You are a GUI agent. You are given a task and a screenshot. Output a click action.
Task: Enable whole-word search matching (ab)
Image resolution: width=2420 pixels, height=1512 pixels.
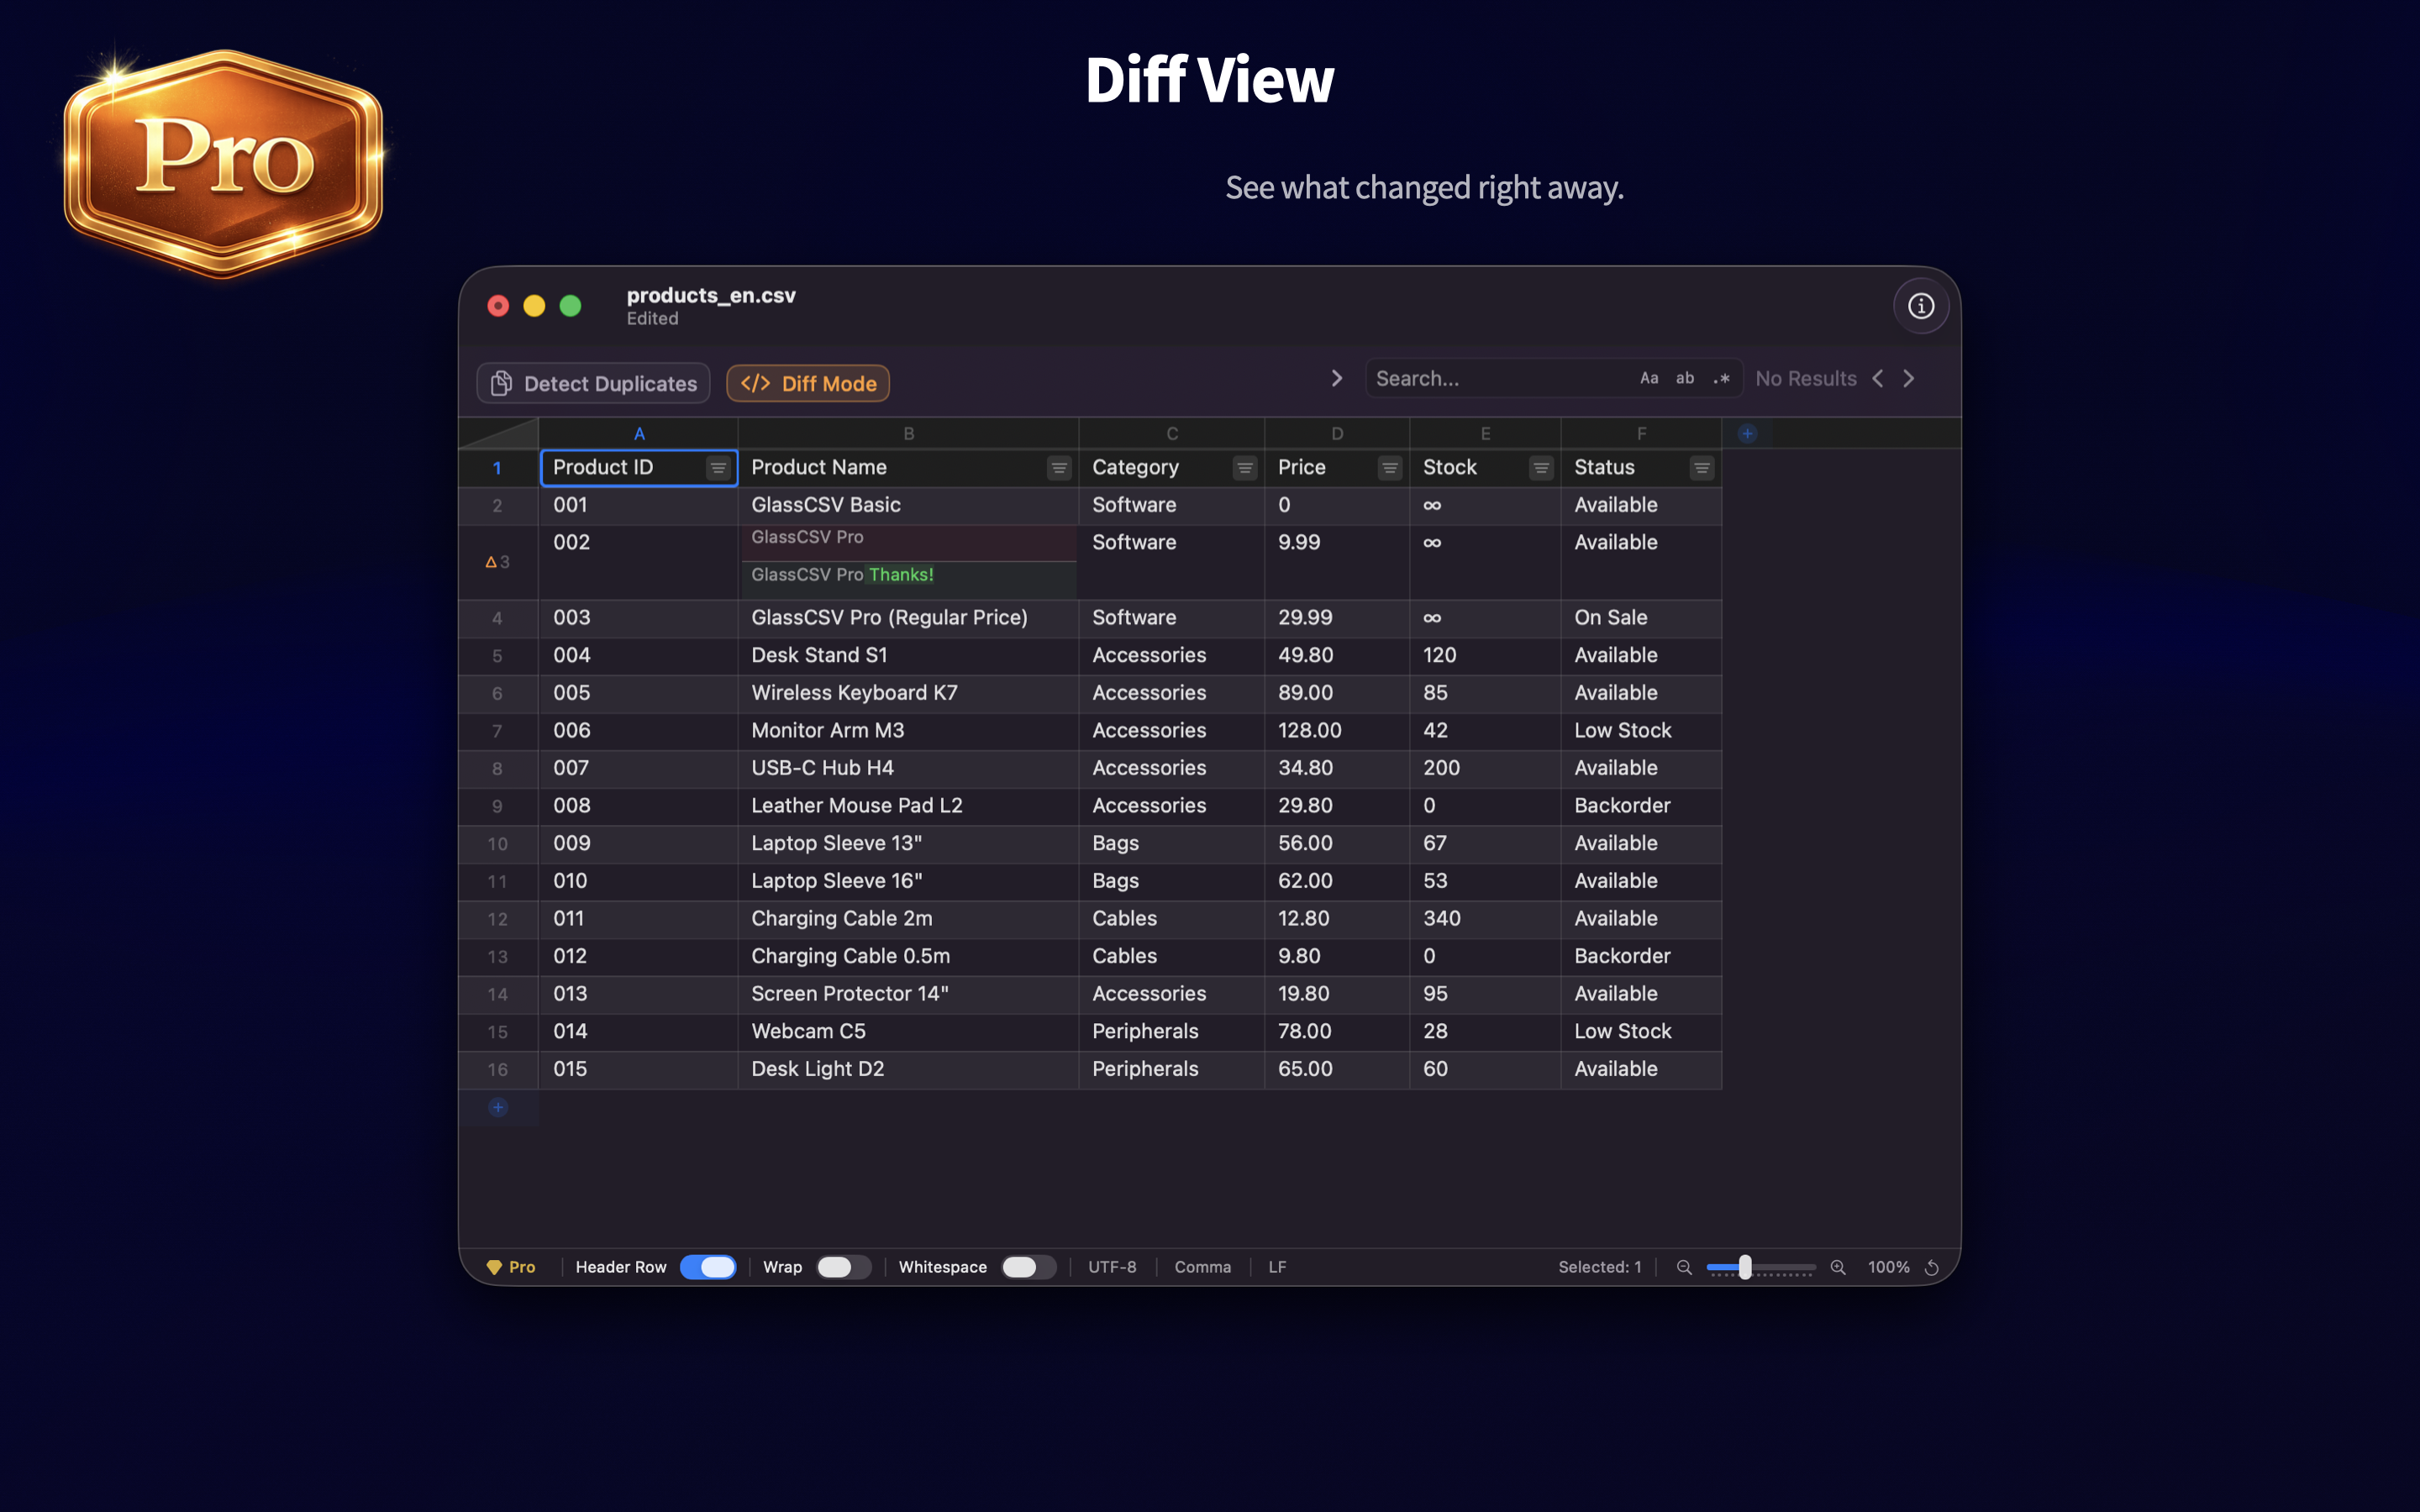click(x=1685, y=378)
